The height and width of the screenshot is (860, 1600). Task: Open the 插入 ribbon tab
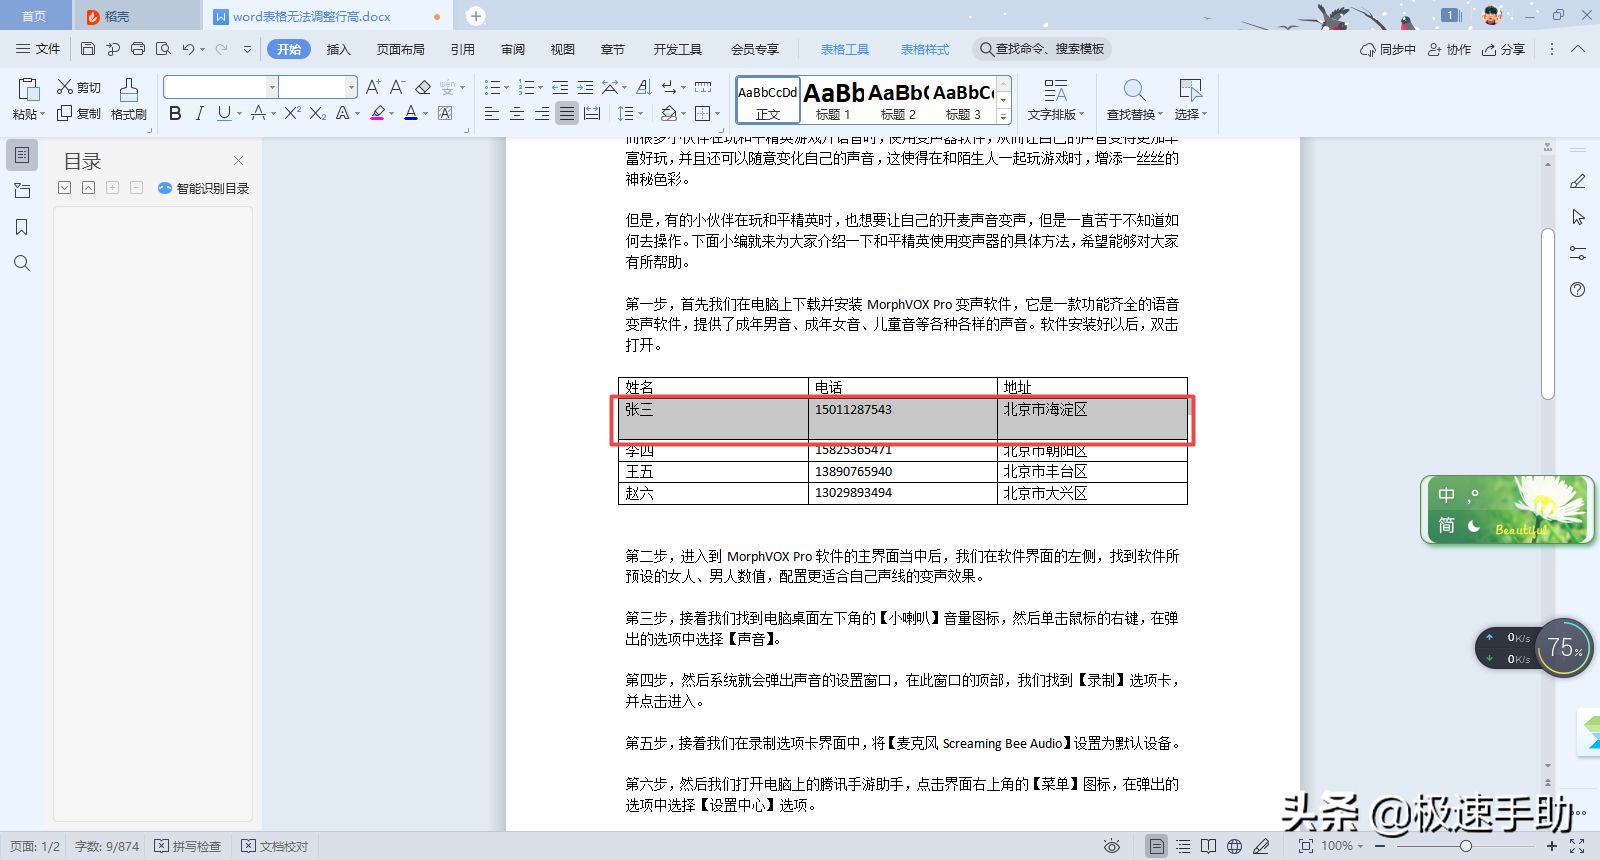pos(339,49)
